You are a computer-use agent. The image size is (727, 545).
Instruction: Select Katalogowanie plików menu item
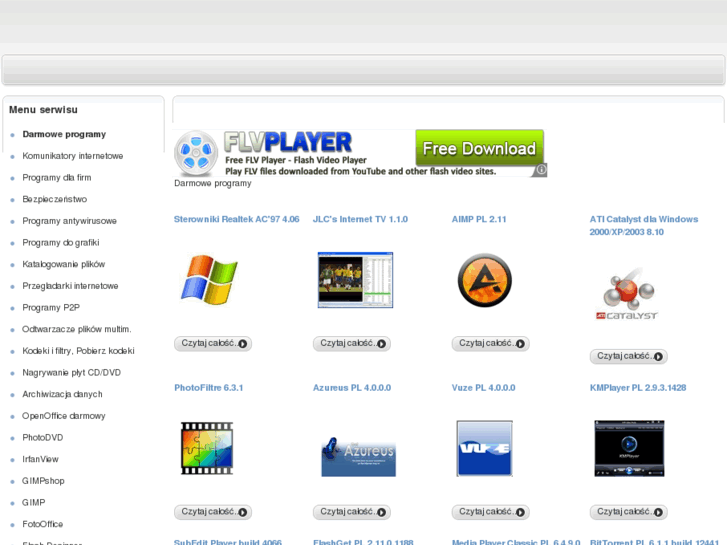point(64,264)
